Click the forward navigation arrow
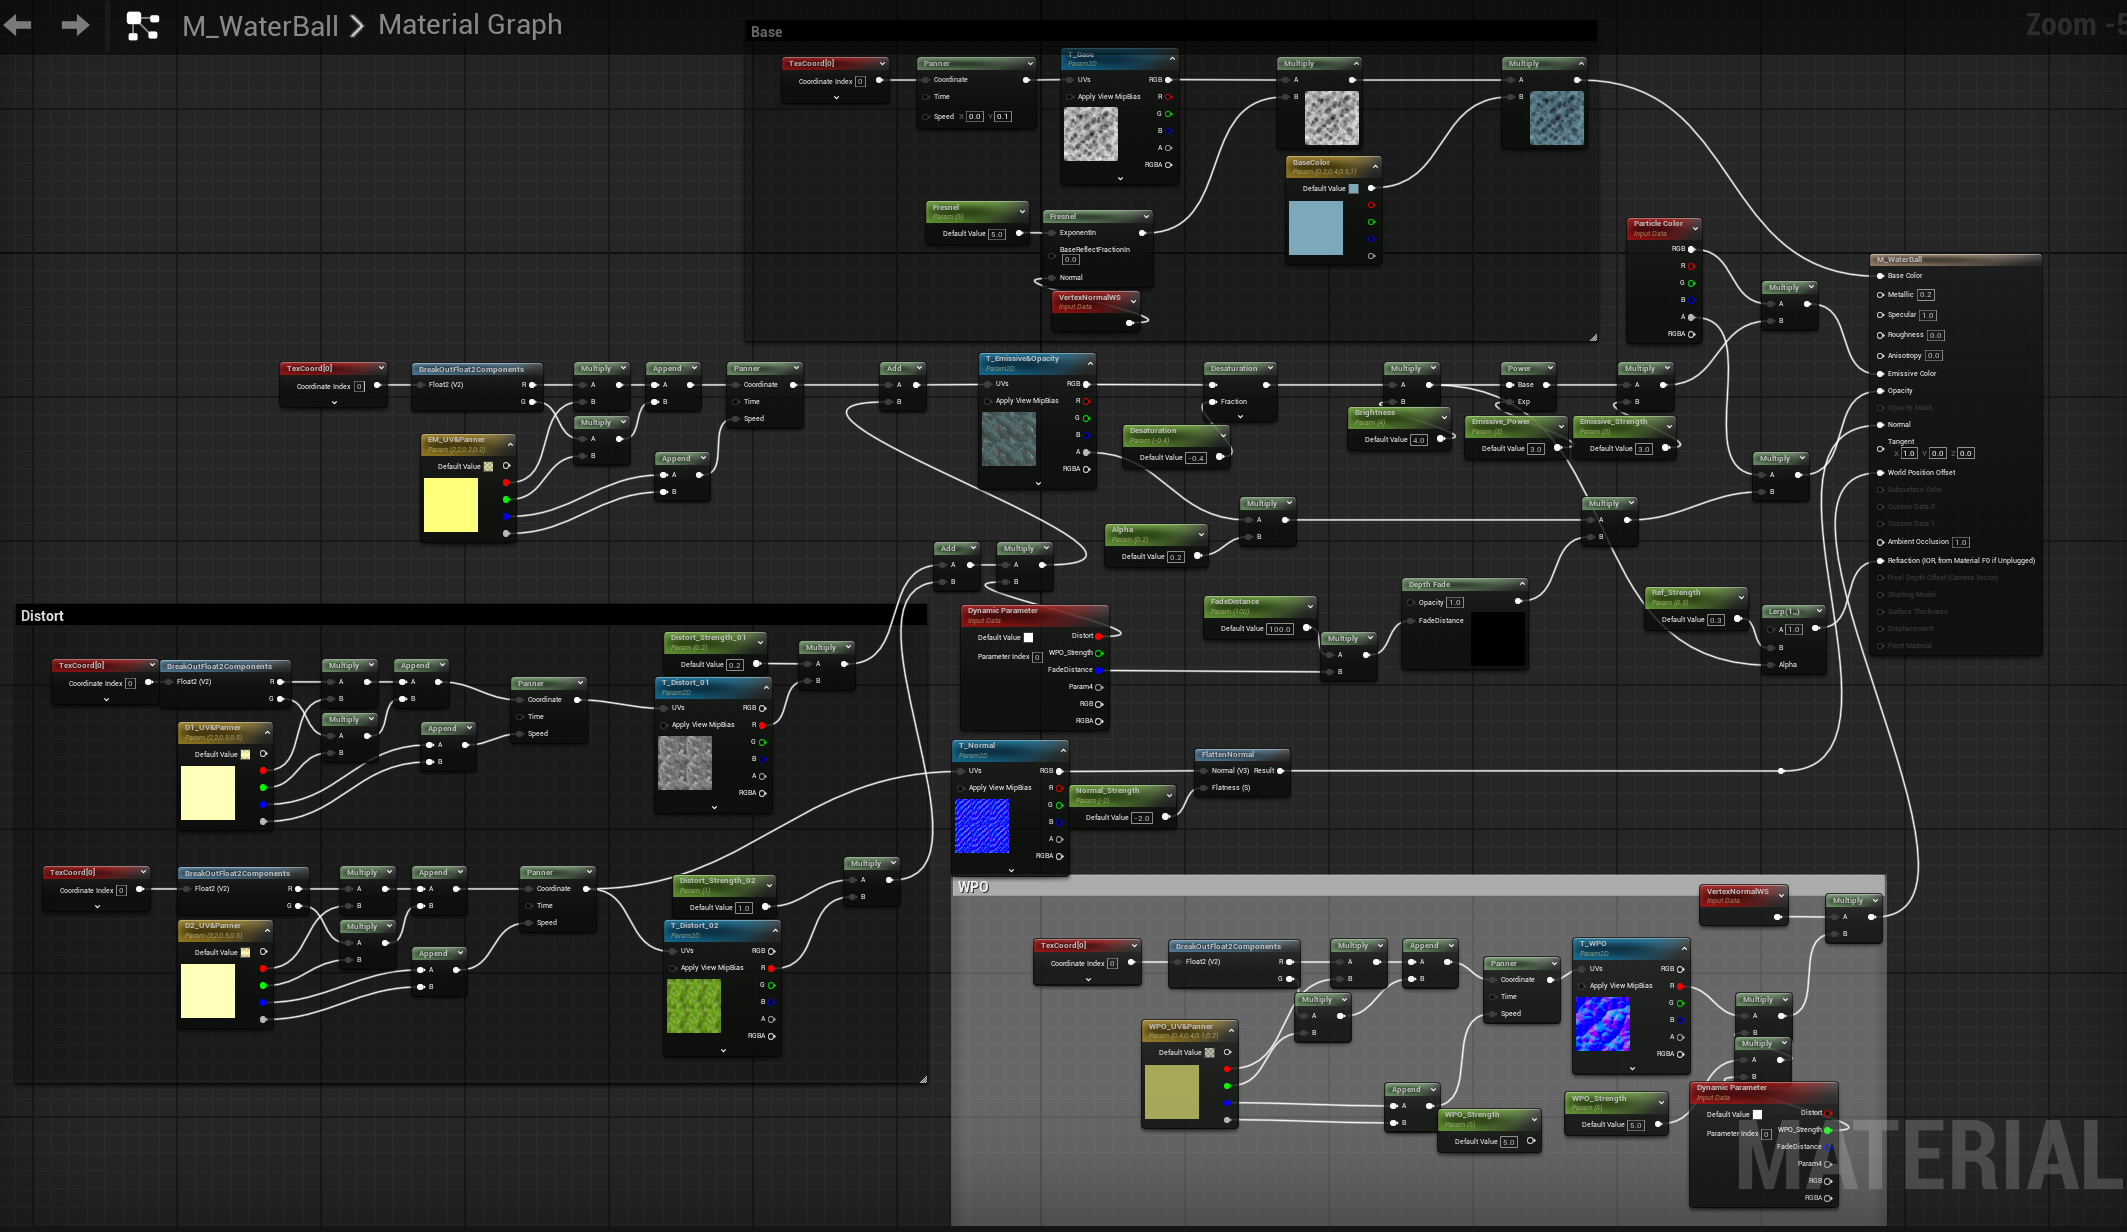The width and height of the screenshot is (2127, 1232). tap(75, 25)
